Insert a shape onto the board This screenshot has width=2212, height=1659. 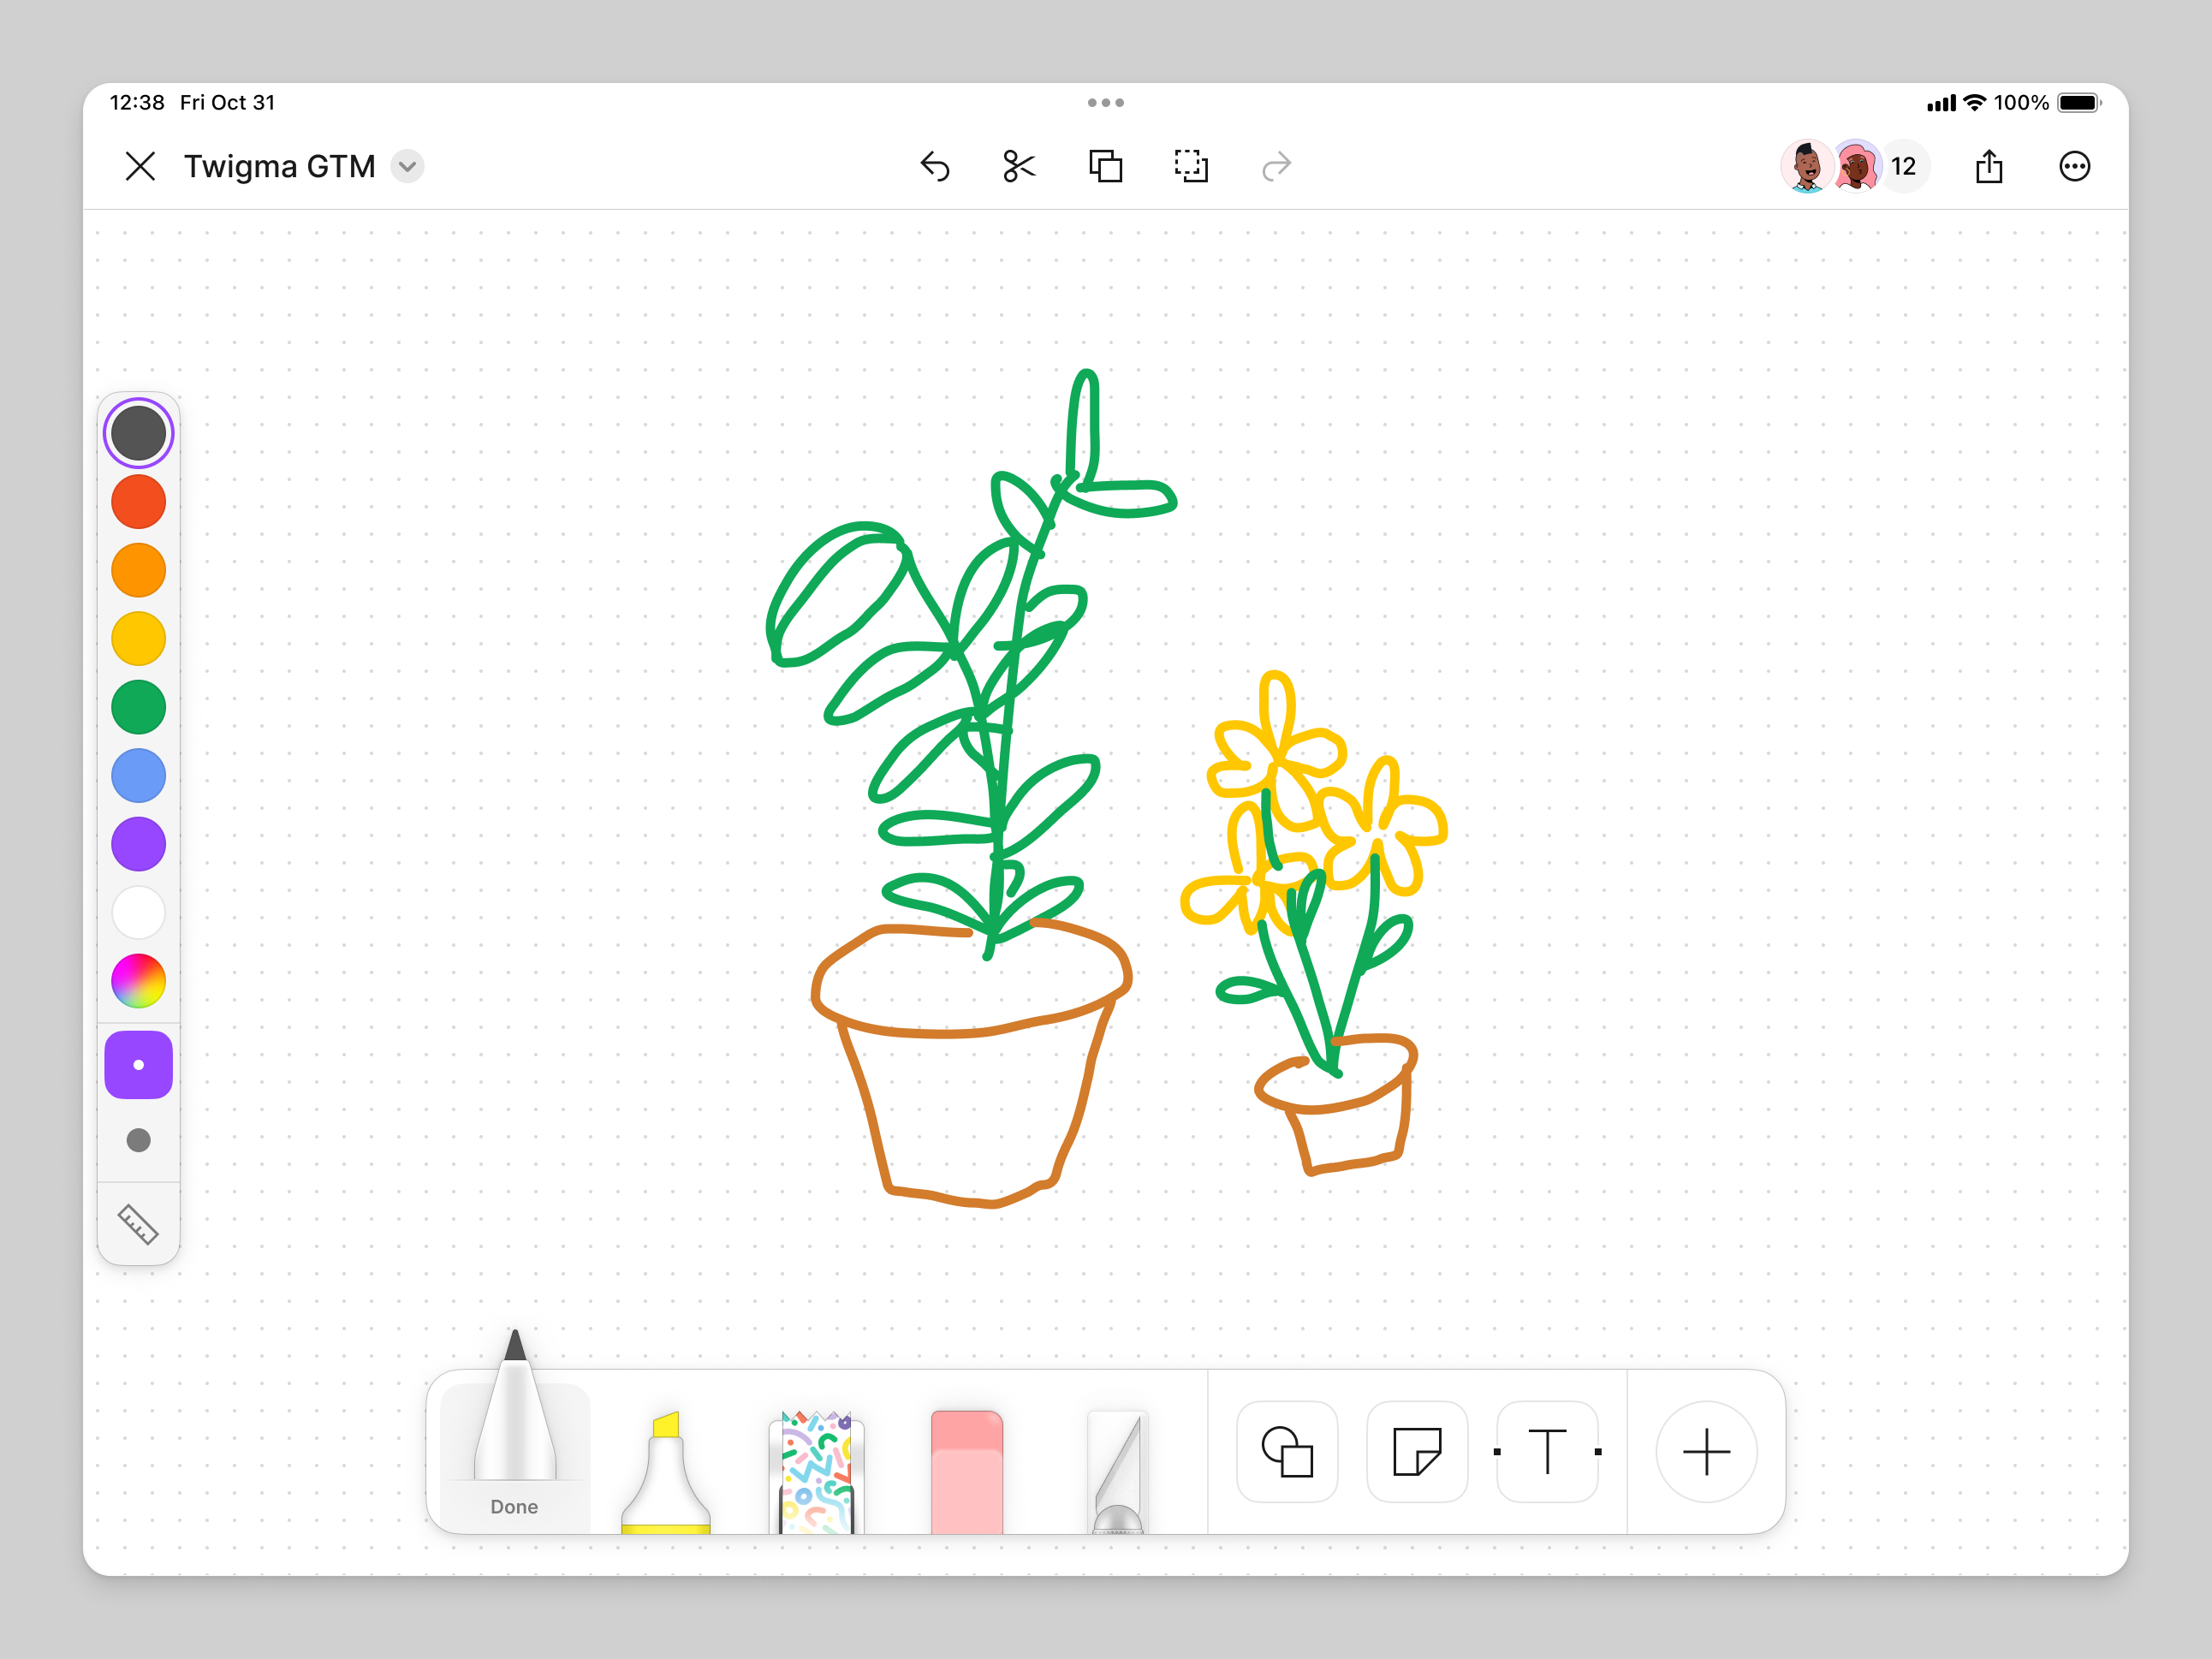coord(1287,1453)
